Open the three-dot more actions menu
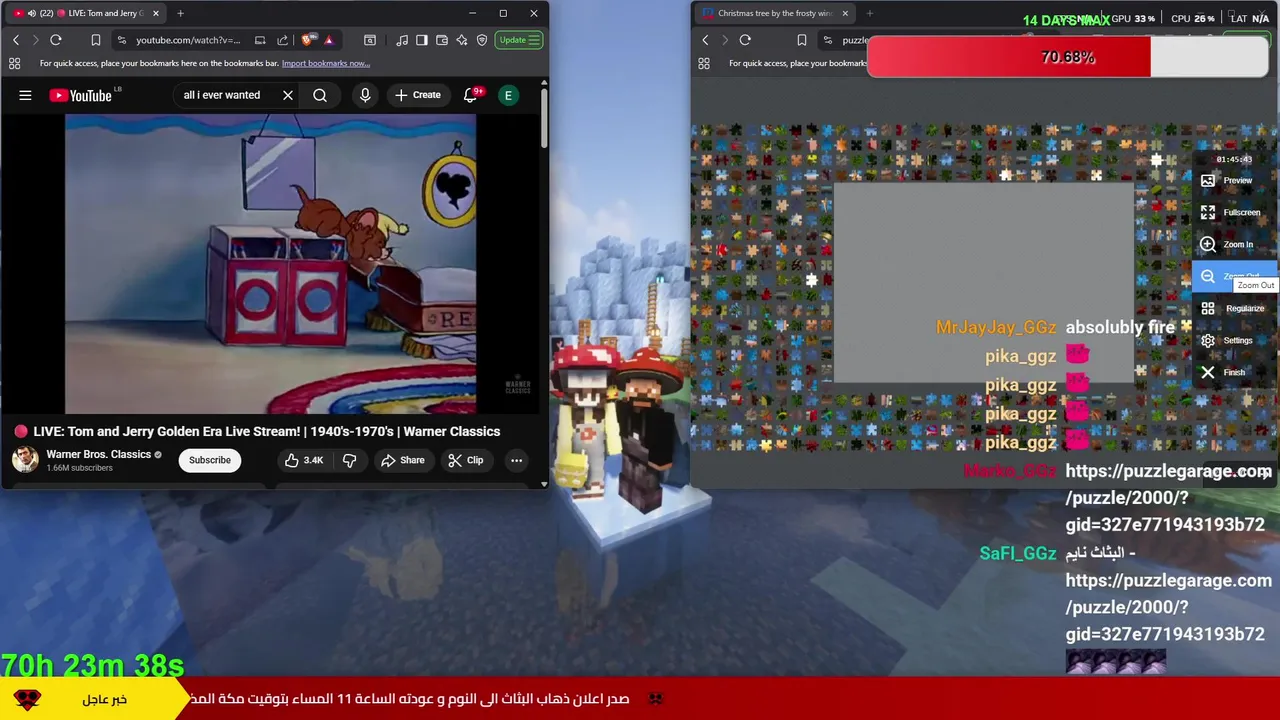This screenshot has height=720, width=1280. [516, 460]
